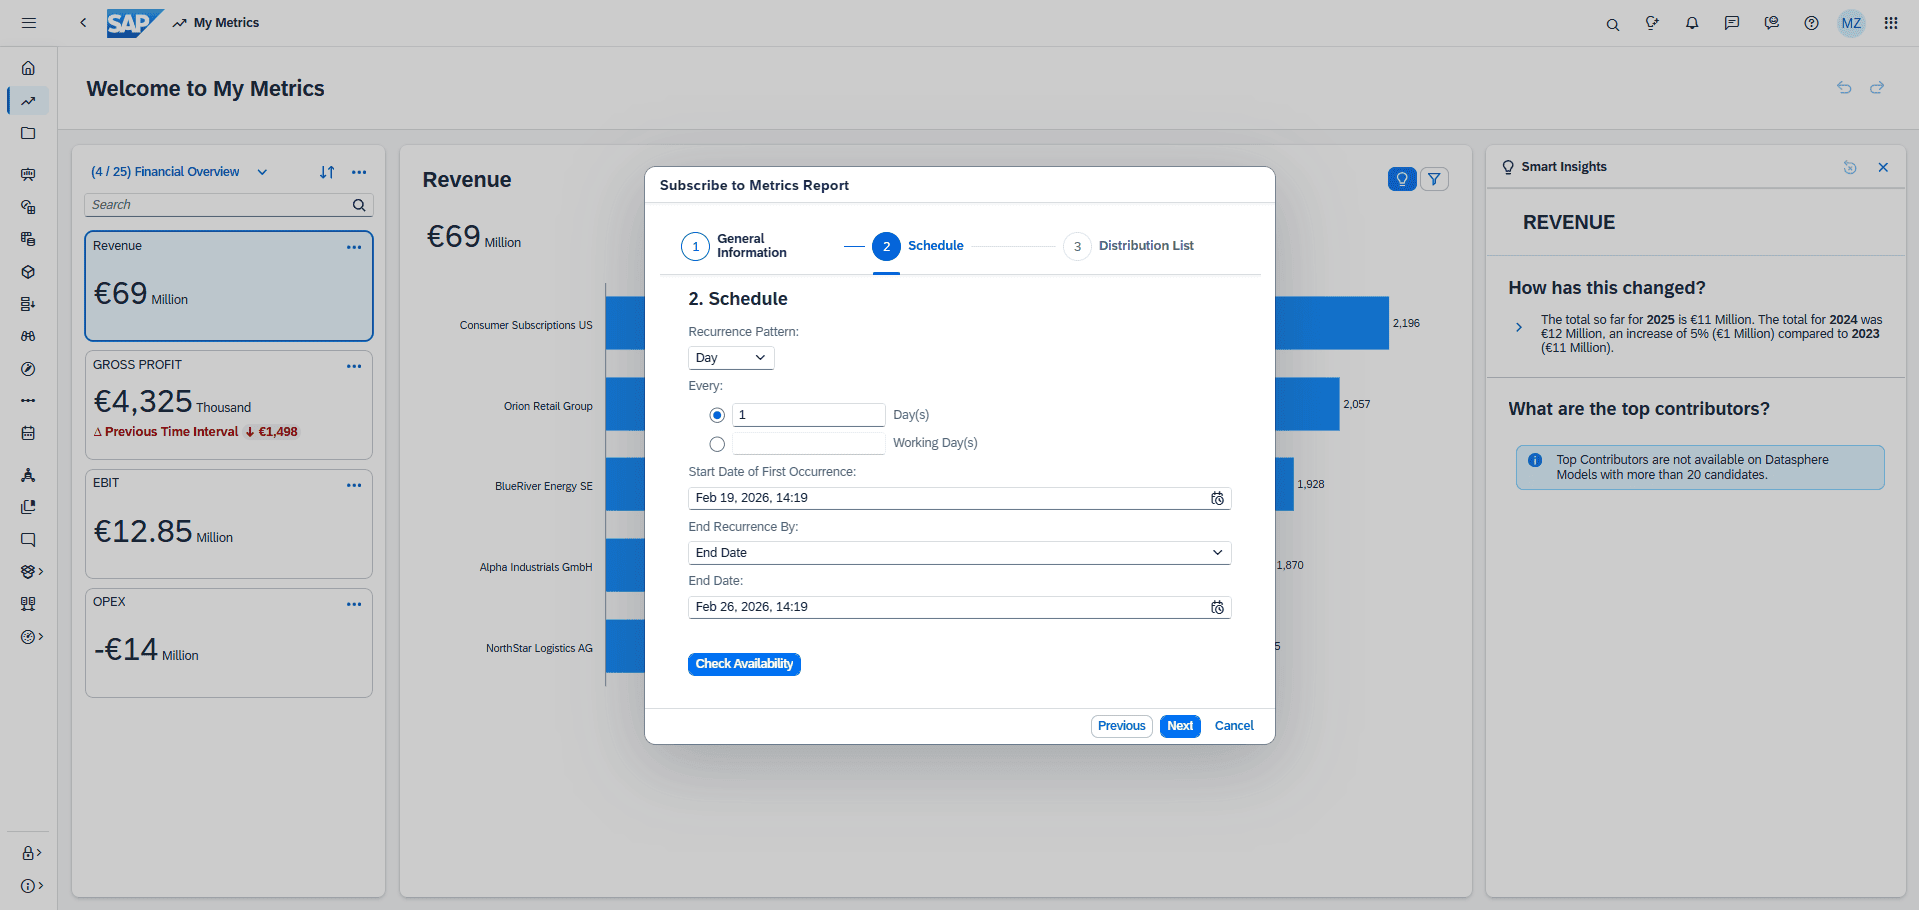Click the search icon in top bar
This screenshot has width=1919, height=910.
[1612, 24]
